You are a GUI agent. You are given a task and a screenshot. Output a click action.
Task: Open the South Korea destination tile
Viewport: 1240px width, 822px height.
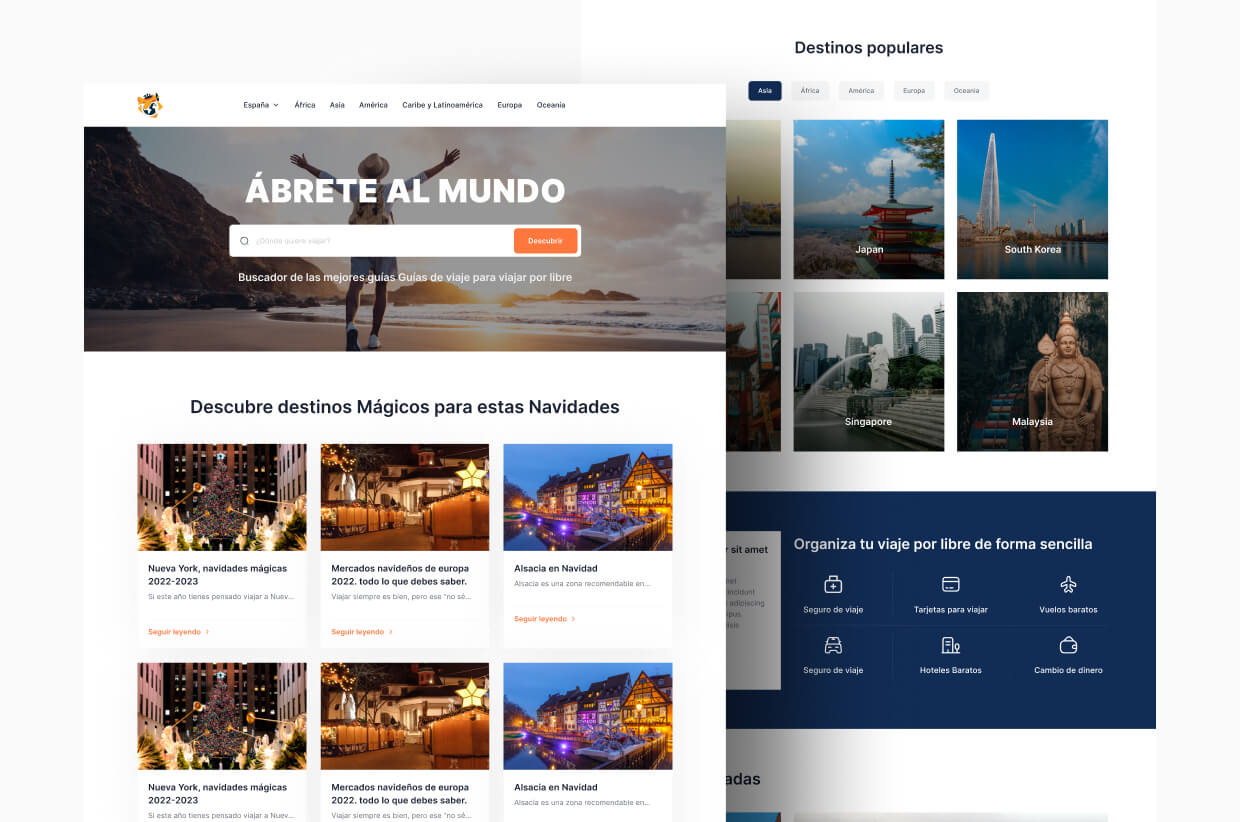click(1032, 200)
